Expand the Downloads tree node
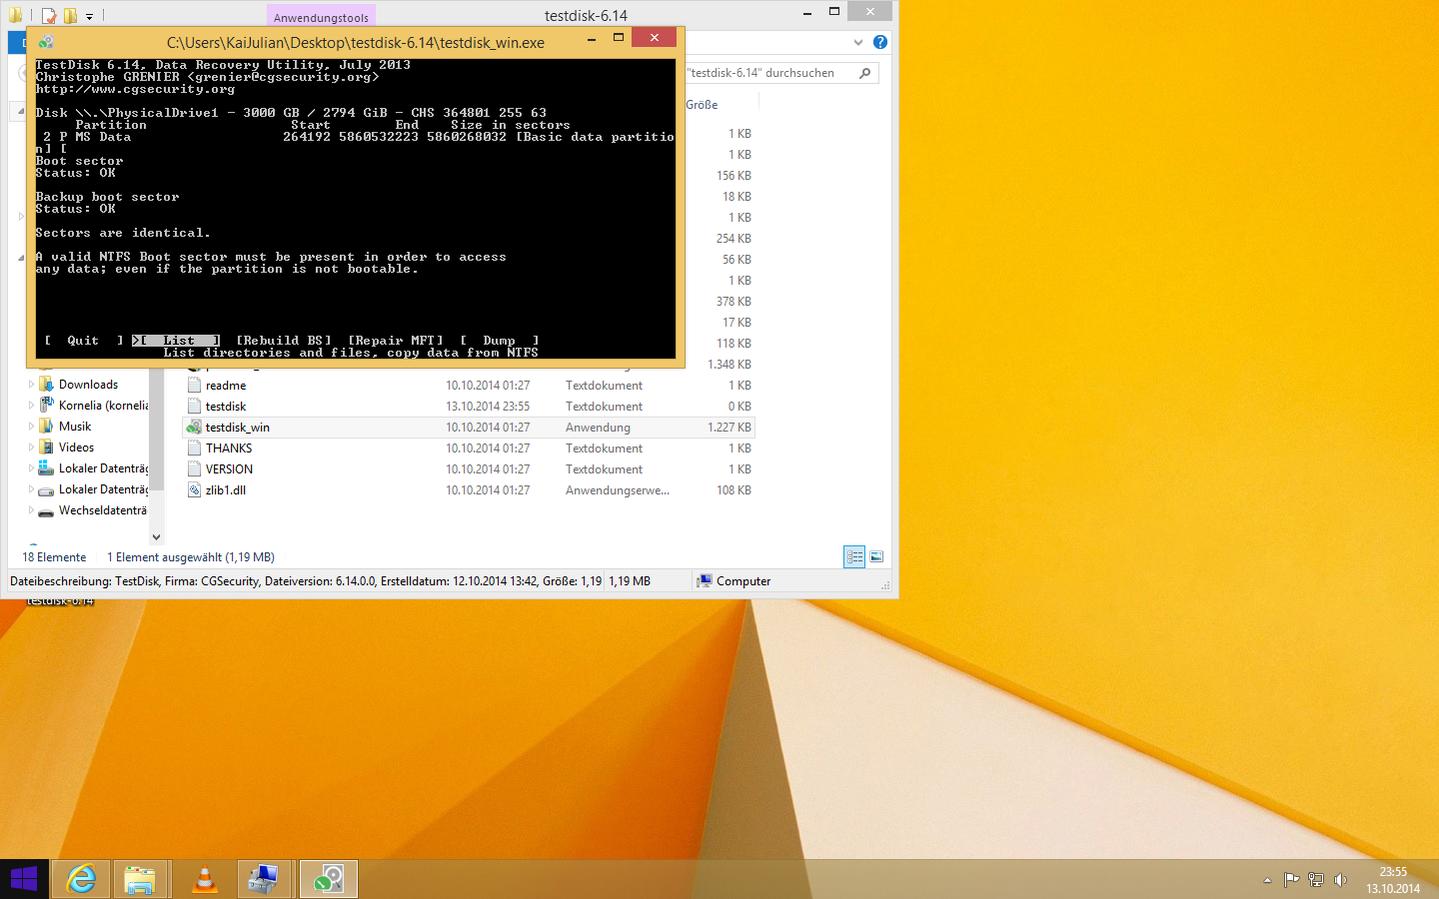Image resolution: width=1439 pixels, height=899 pixels. click(x=31, y=384)
